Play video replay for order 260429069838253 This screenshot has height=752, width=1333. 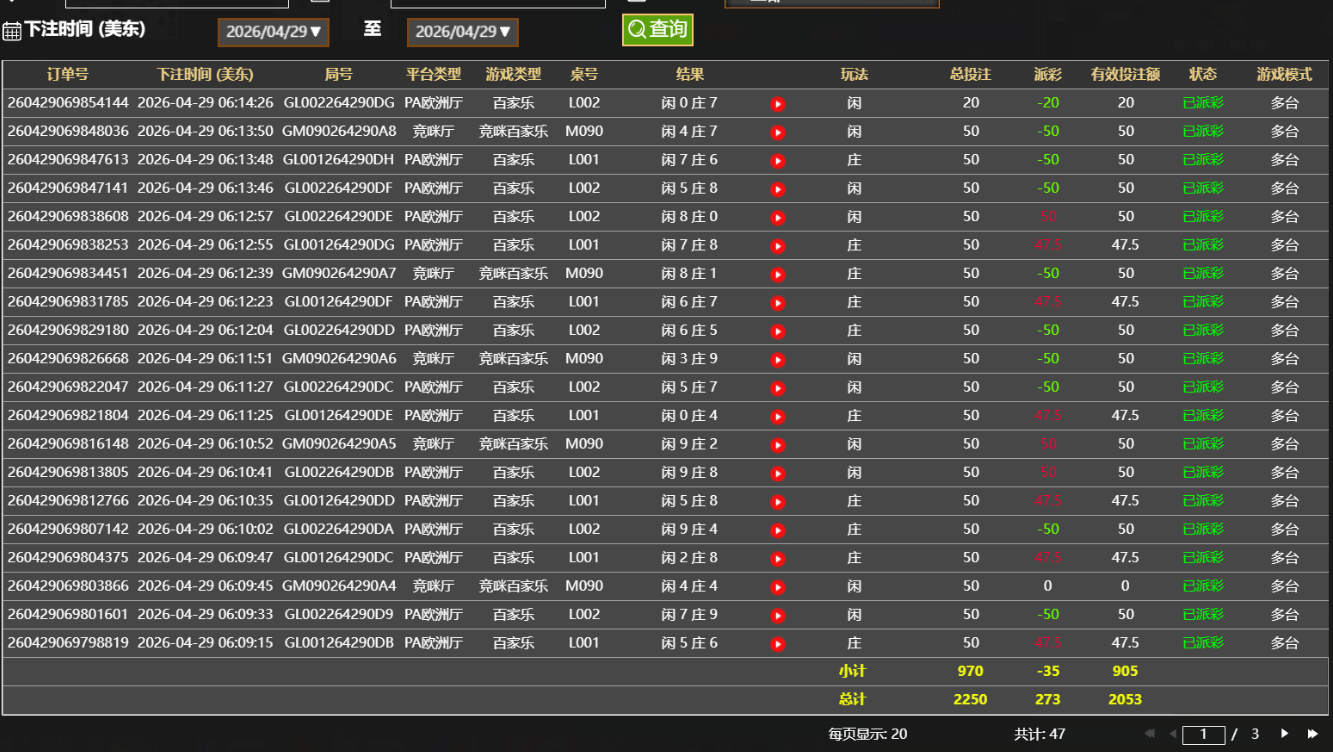(778, 246)
